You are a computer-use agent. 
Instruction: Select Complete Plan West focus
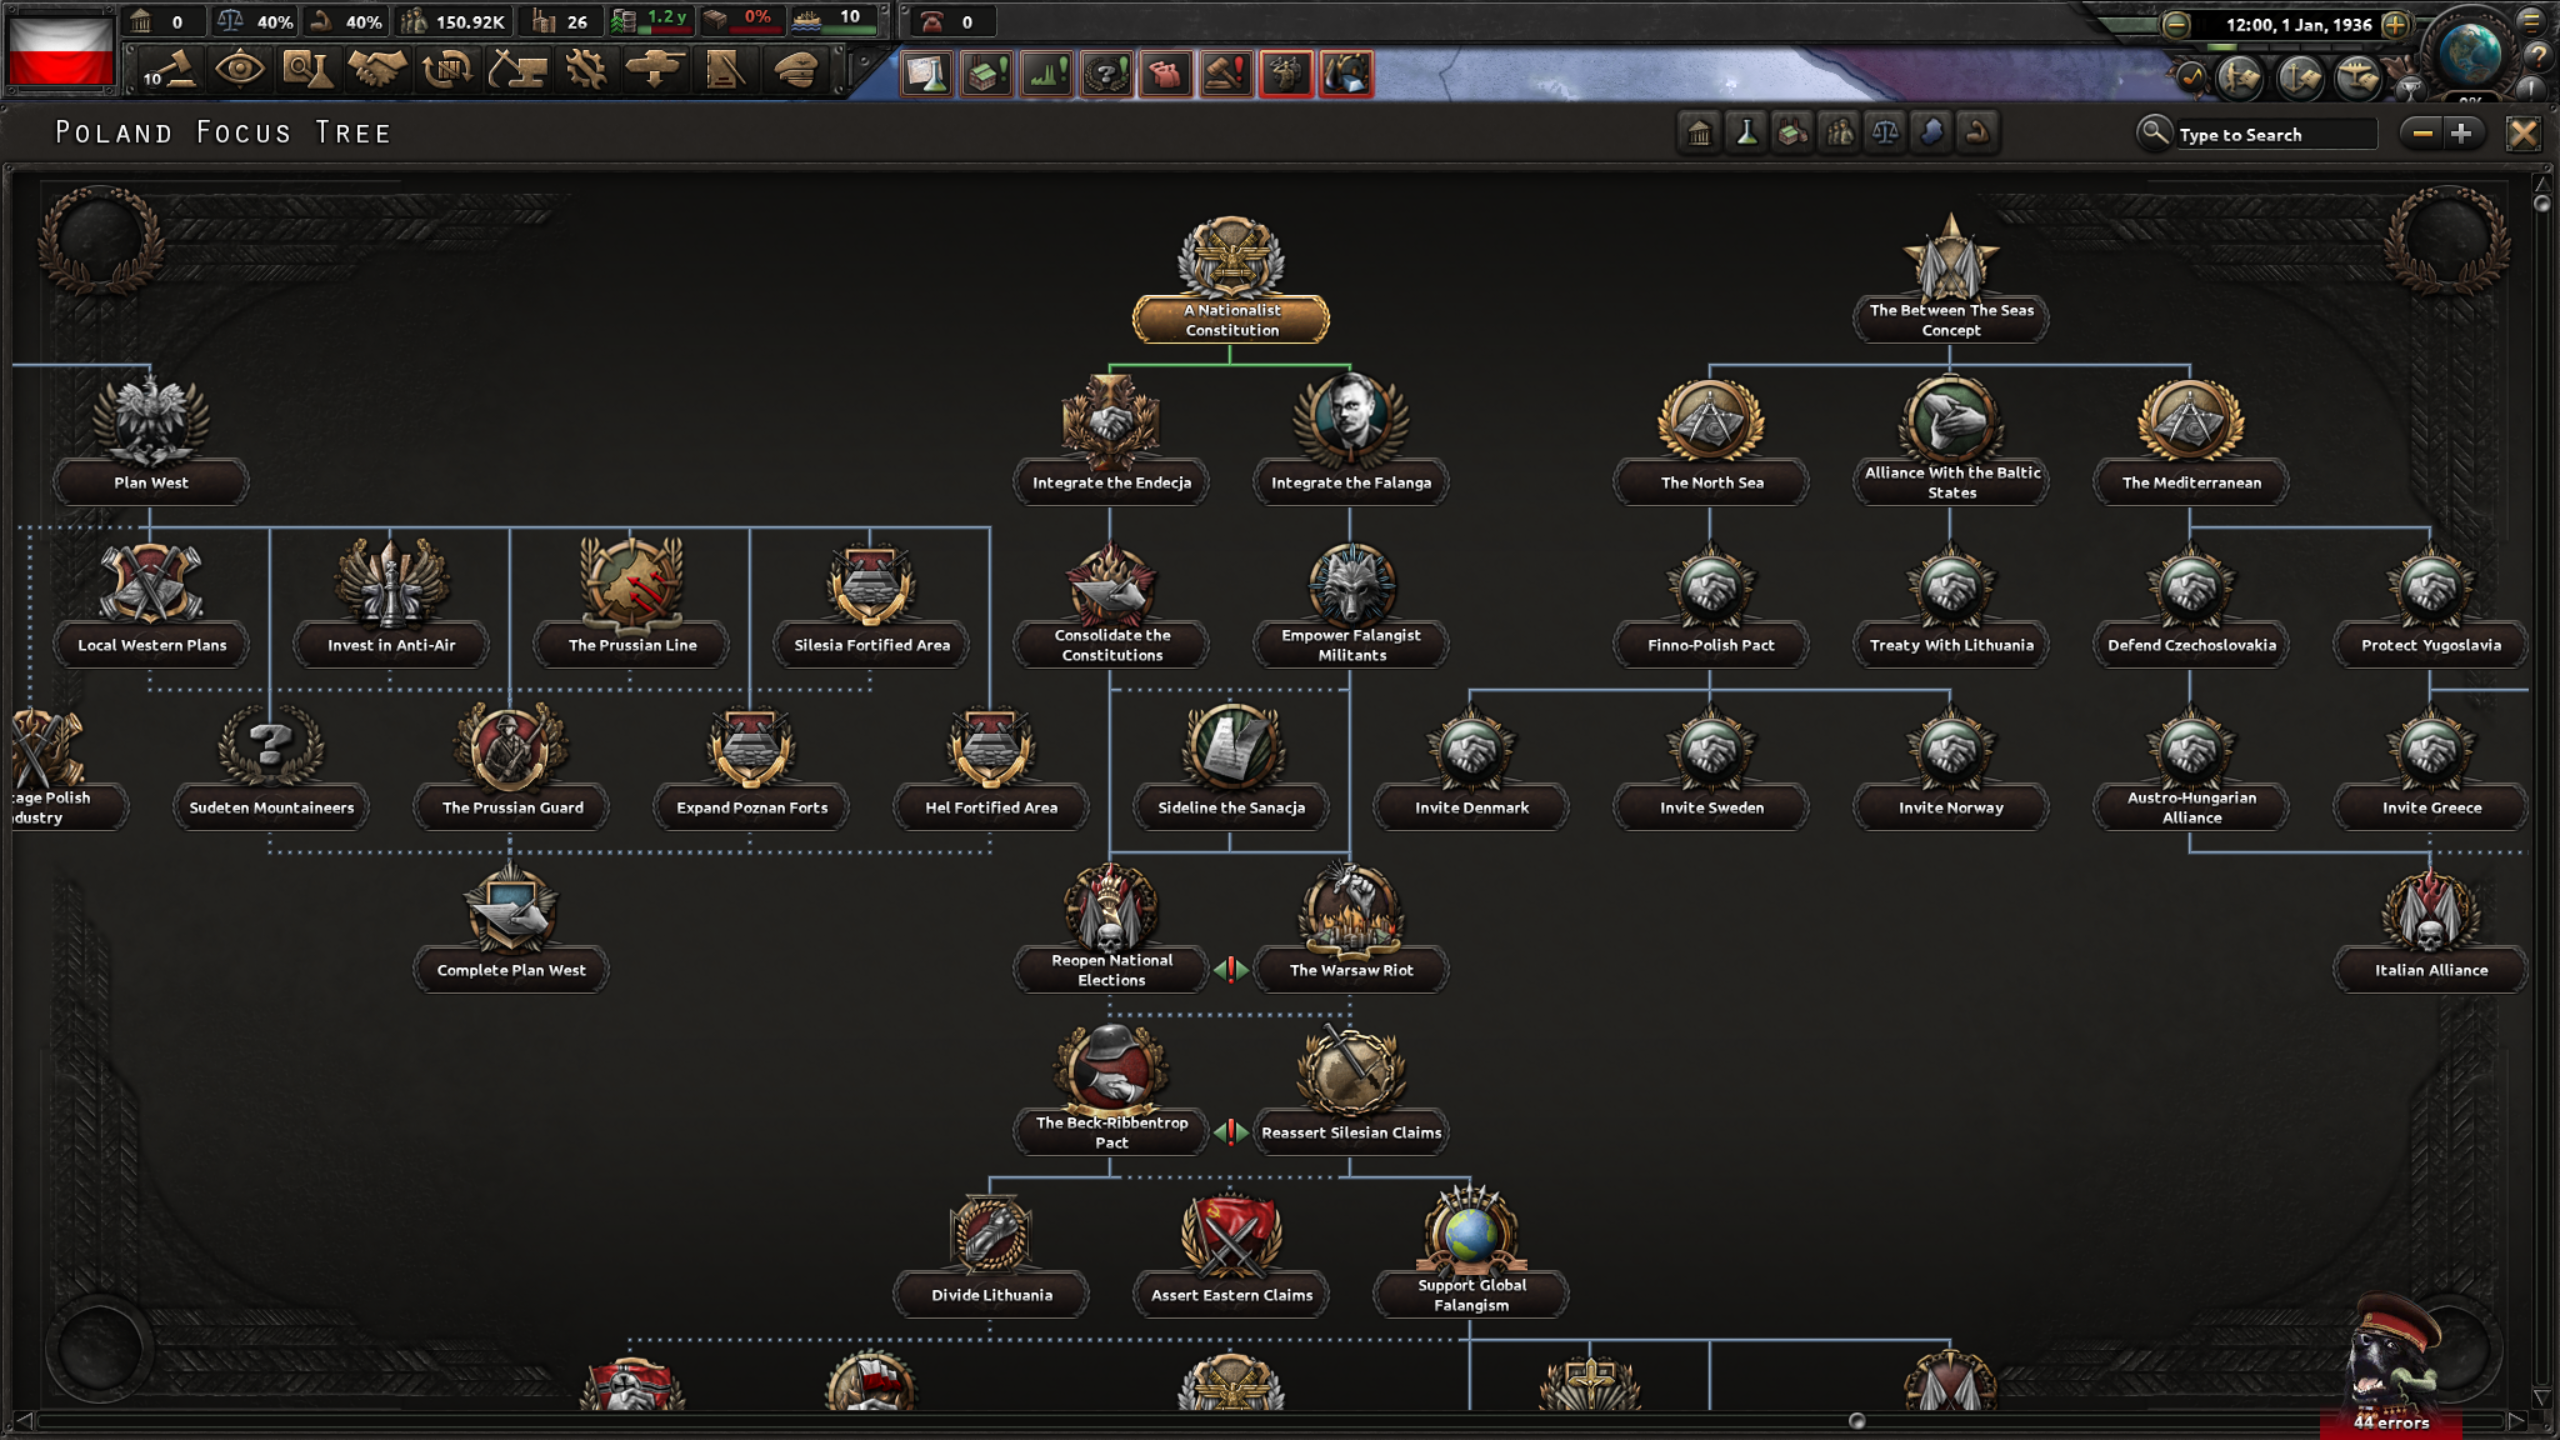(511, 927)
